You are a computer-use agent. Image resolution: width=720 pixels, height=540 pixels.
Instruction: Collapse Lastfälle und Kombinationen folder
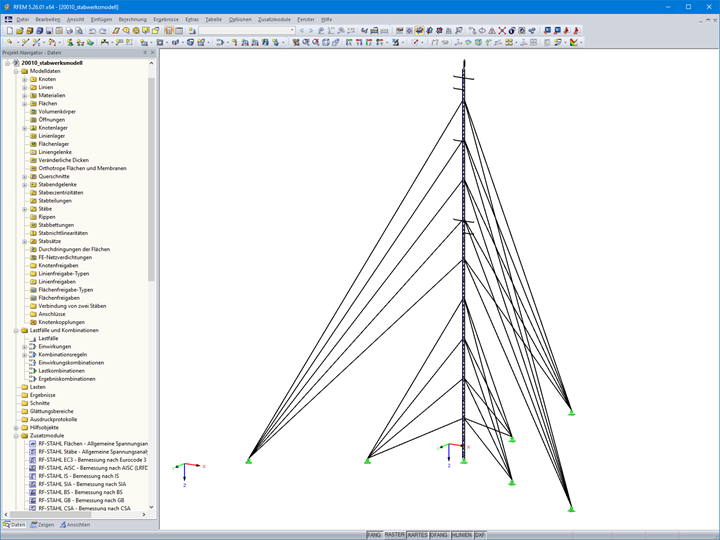[x=16, y=331]
